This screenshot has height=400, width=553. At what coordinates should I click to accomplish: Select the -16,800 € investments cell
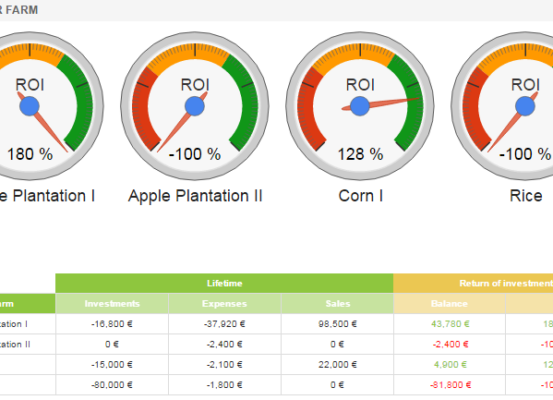(x=112, y=324)
